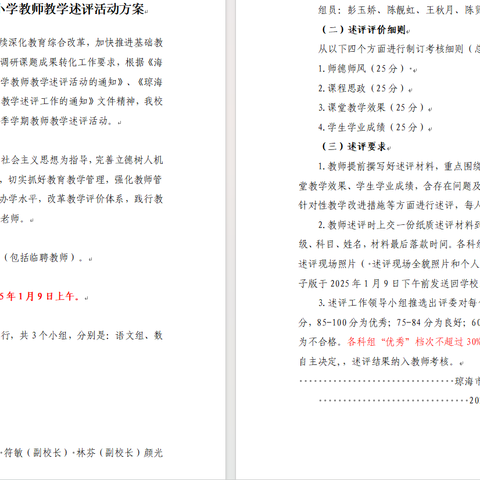This screenshot has width=480, height=480.
Task: Click line '级、科目、姓名，材料最后落款时间'
Action: pos(389,244)
